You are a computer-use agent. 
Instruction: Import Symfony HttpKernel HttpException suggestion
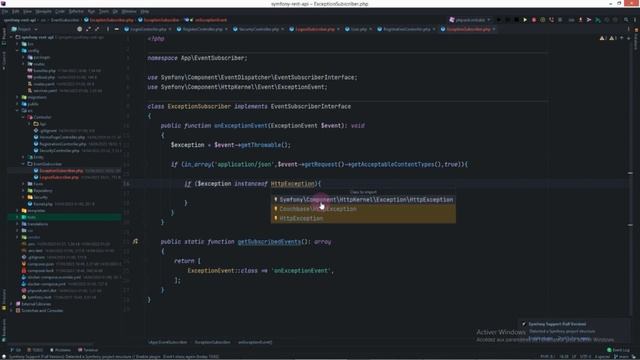point(363,200)
